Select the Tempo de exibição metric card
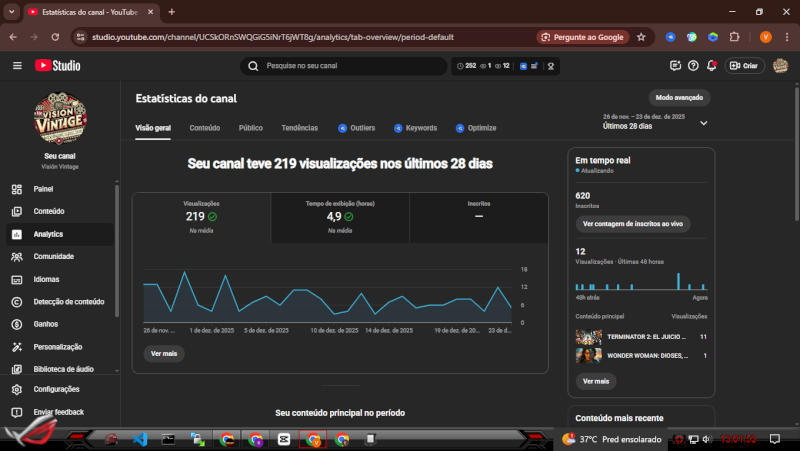 click(x=340, y=216)
